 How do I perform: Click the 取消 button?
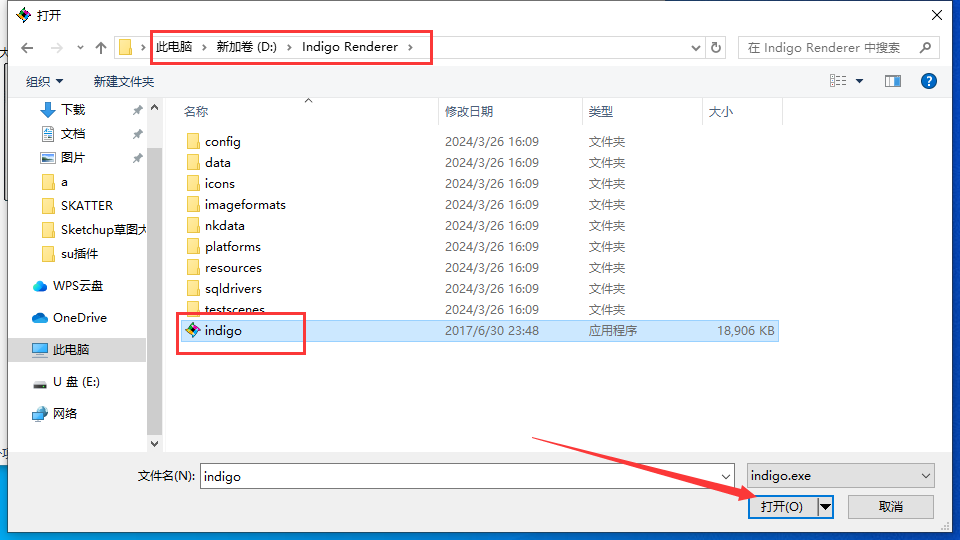pos(891,507)
